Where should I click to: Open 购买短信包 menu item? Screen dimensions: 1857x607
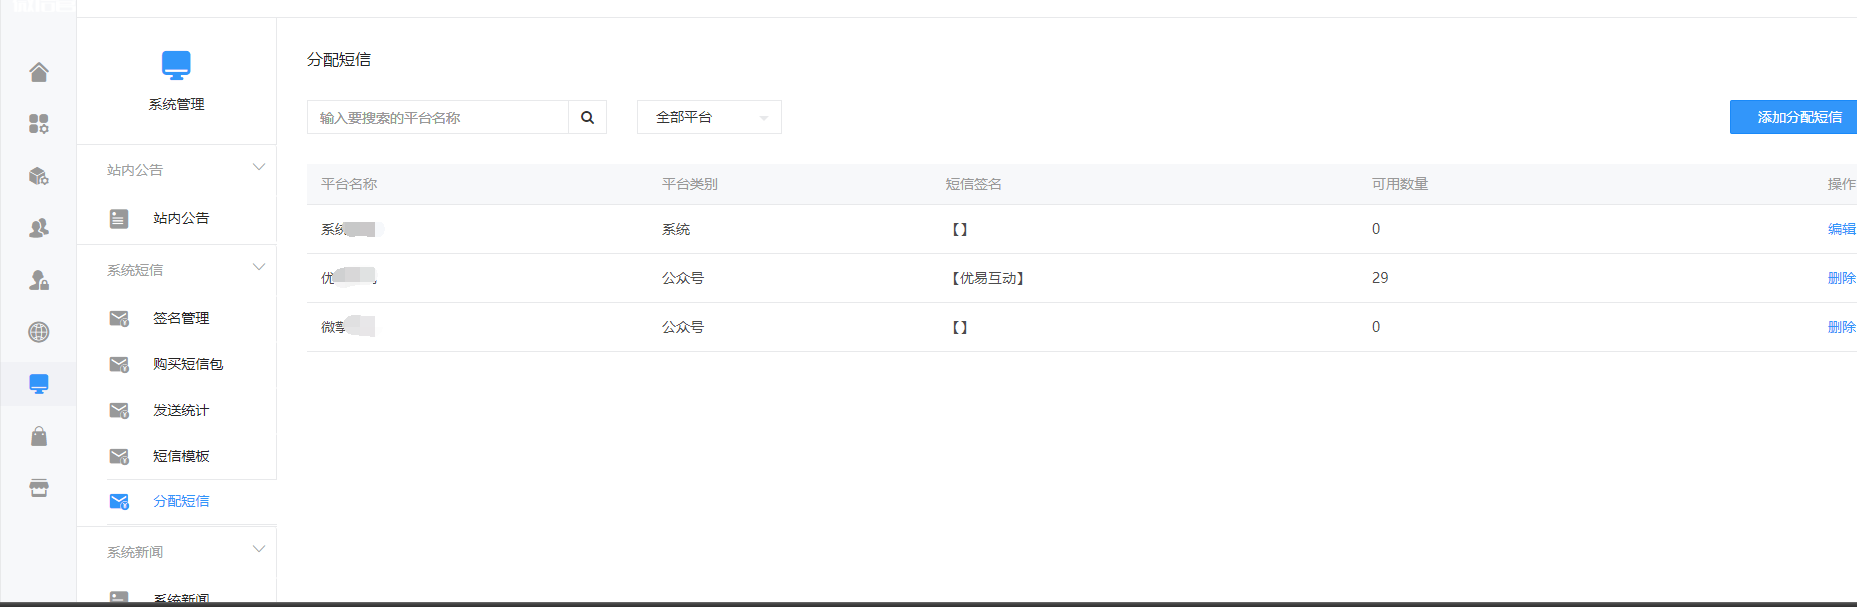[x=188, y=364]
